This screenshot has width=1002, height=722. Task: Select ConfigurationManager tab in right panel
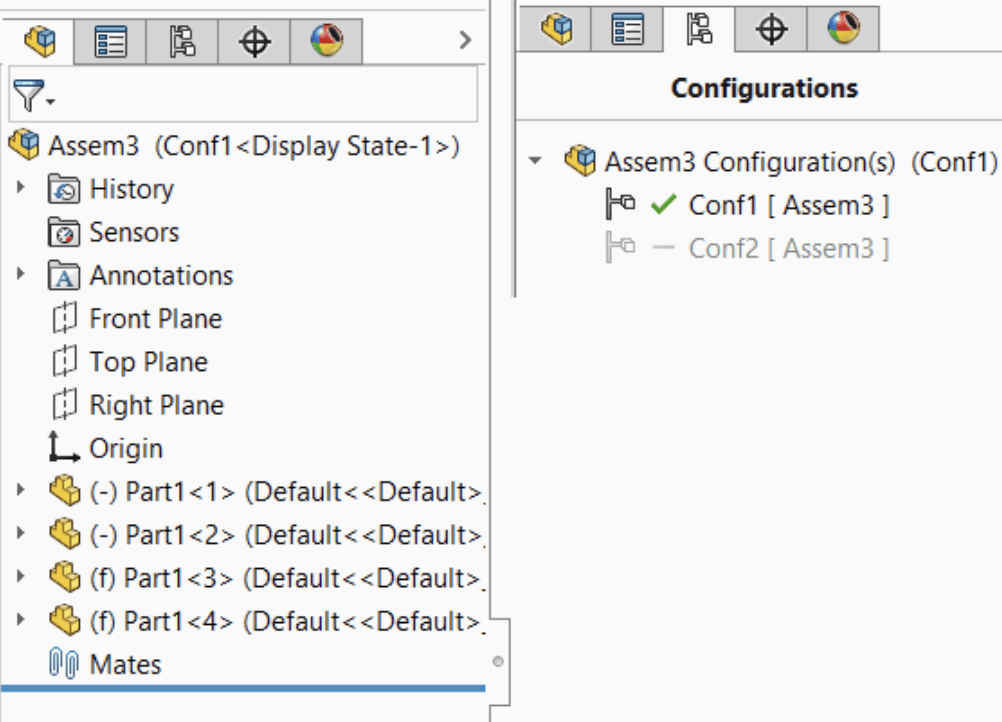tap(699, 29)
